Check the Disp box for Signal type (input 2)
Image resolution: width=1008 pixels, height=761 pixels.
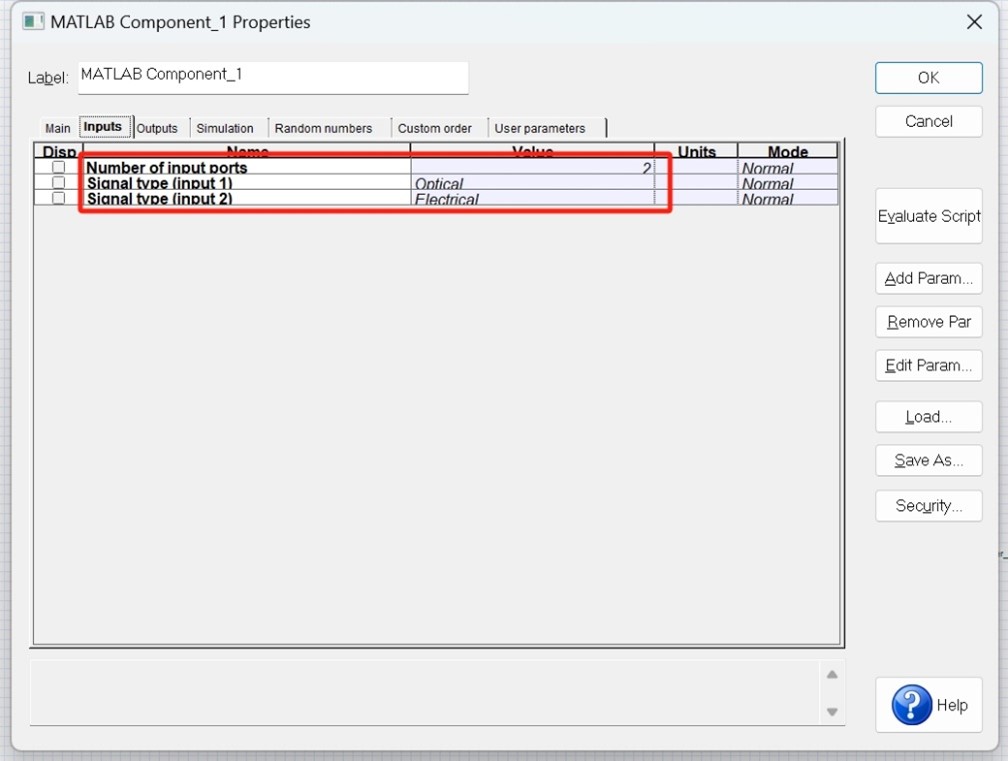[61, 199]
